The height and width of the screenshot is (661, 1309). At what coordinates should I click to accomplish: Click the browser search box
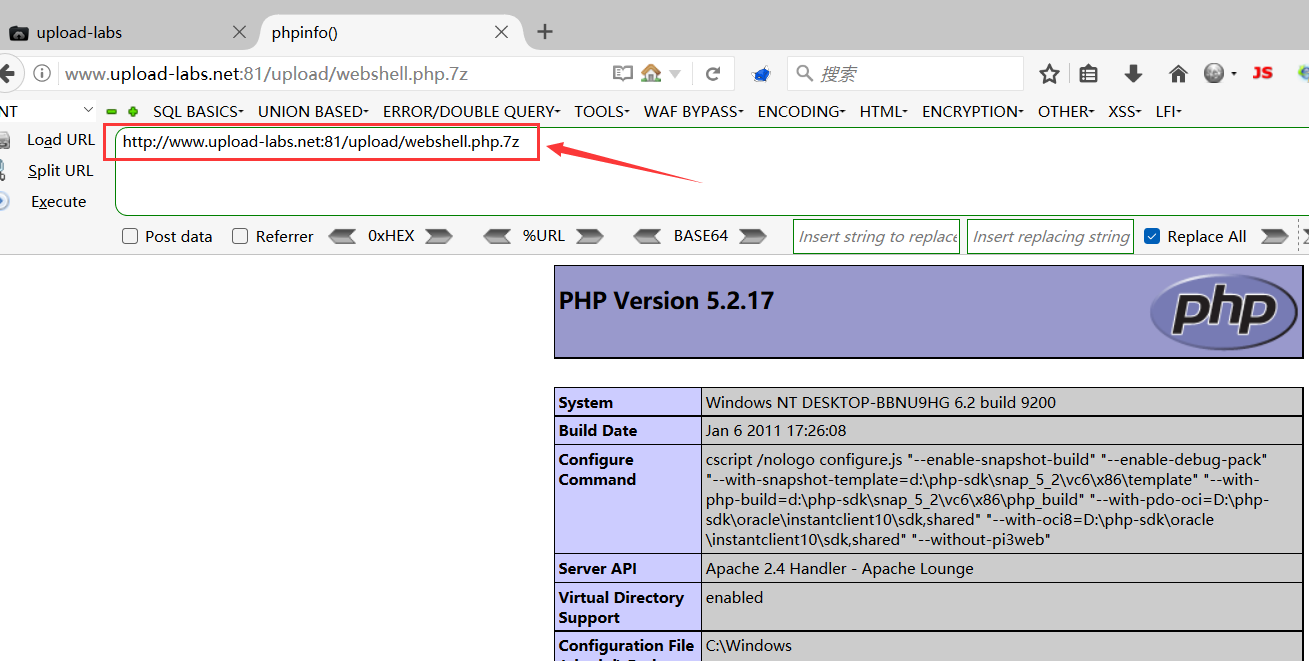[x=905, y=73]
